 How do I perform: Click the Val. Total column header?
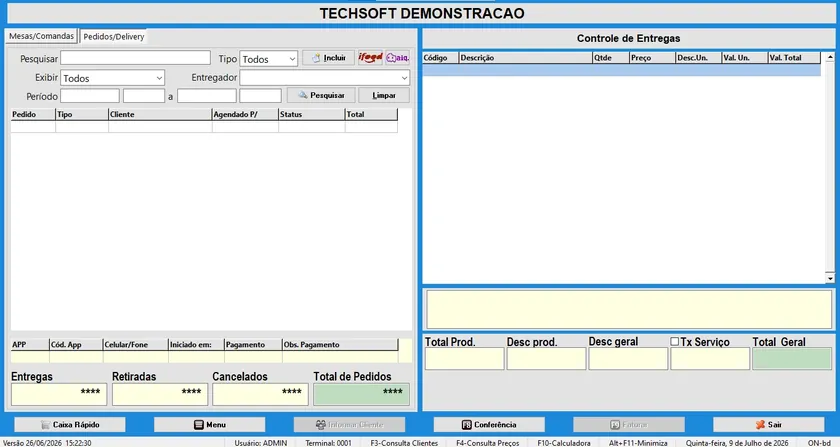pos(794,57)
